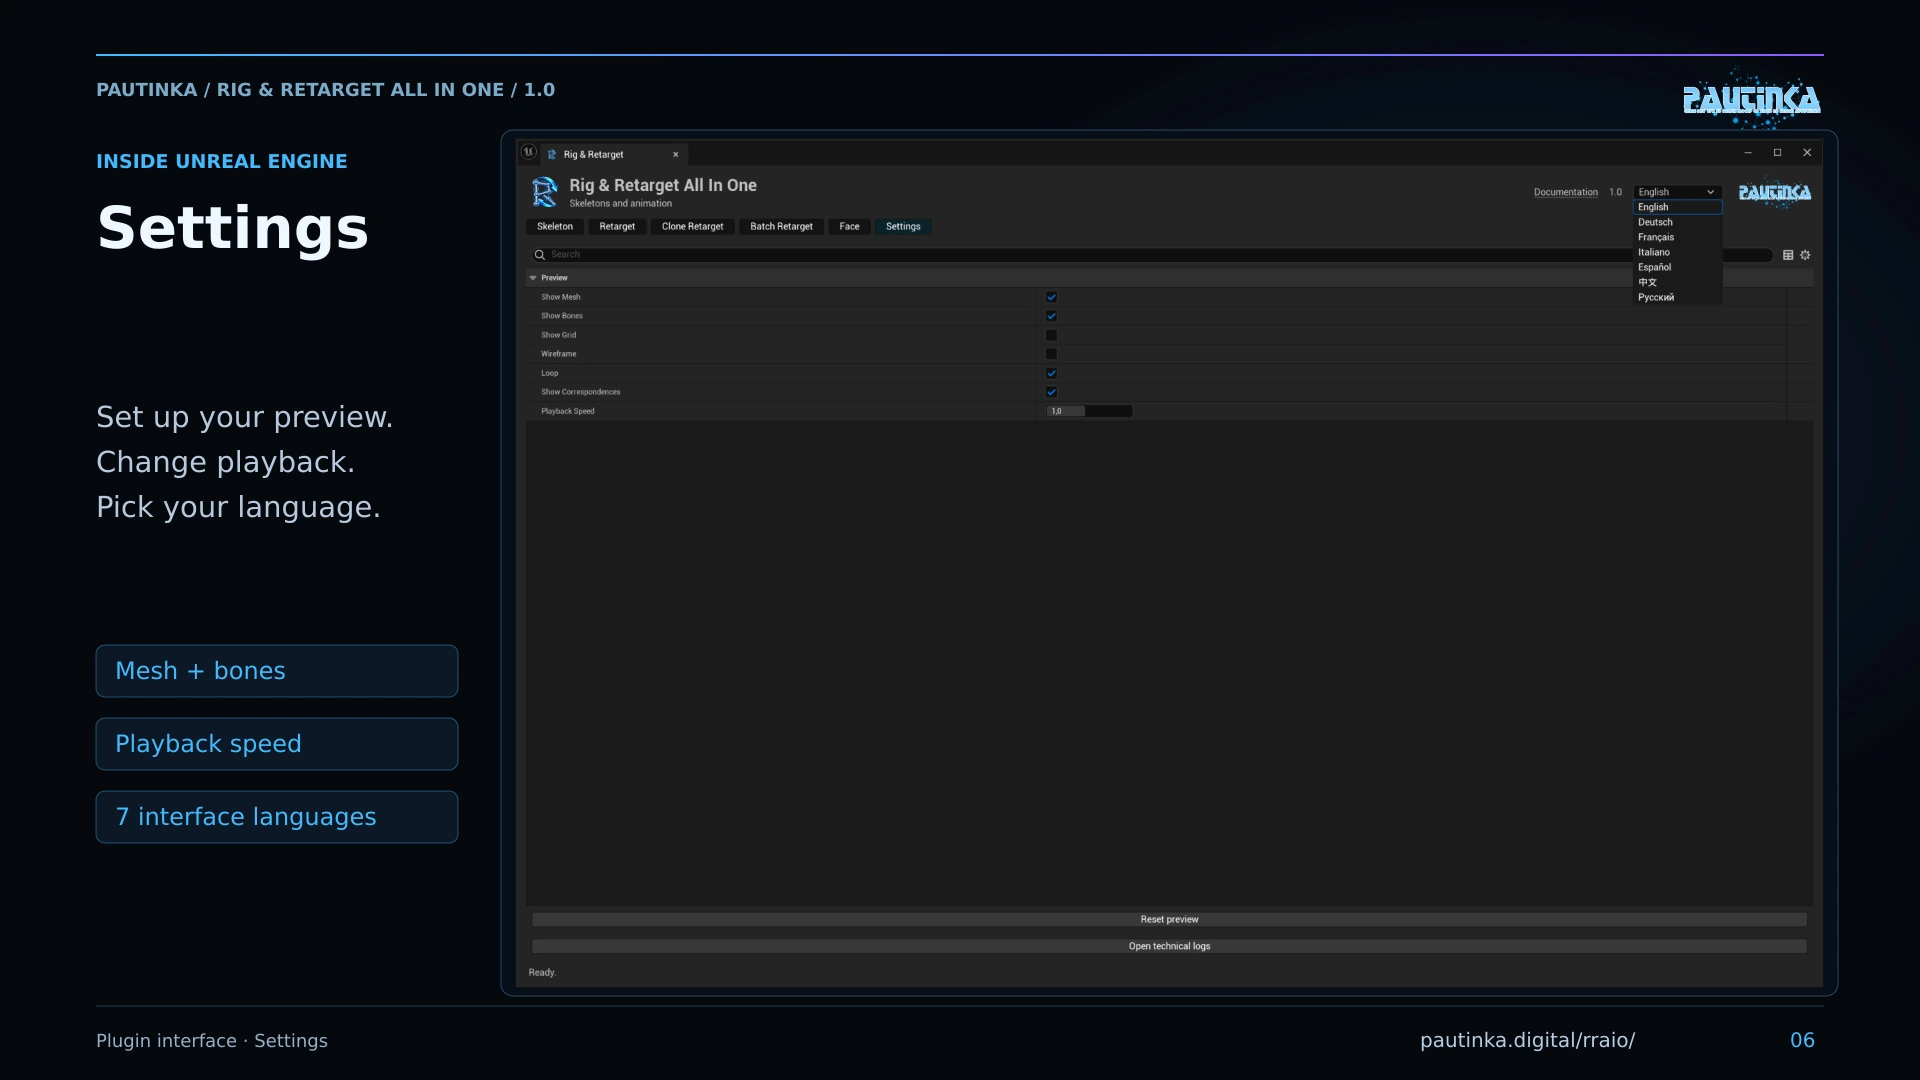1920x1080 pixels.
Task: Select highlighted English option in list
Action: click(1677, 207)
